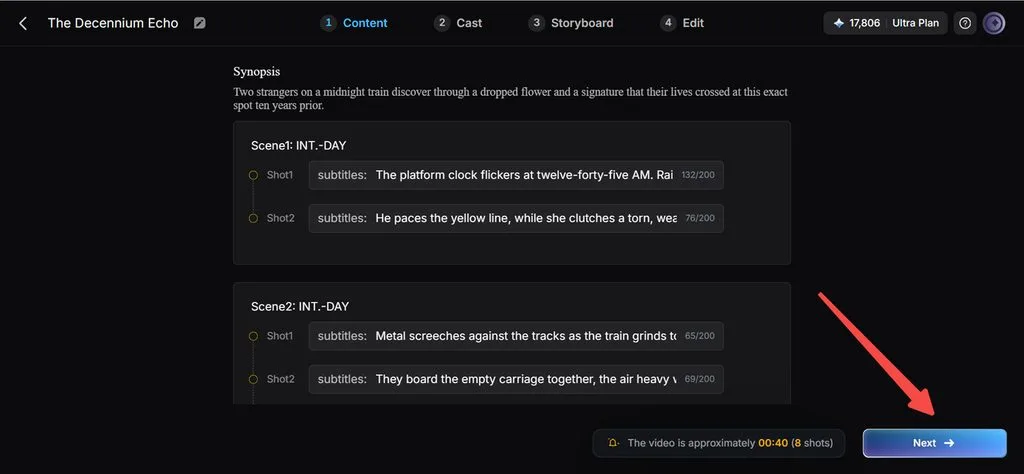
Task: Edit the project title pencil icon
Action: [x=200, y=23]
